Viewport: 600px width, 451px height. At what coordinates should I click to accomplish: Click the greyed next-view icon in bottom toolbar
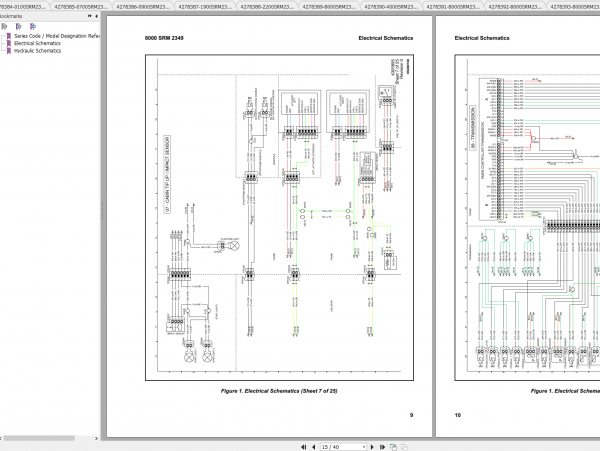(404, 447)
